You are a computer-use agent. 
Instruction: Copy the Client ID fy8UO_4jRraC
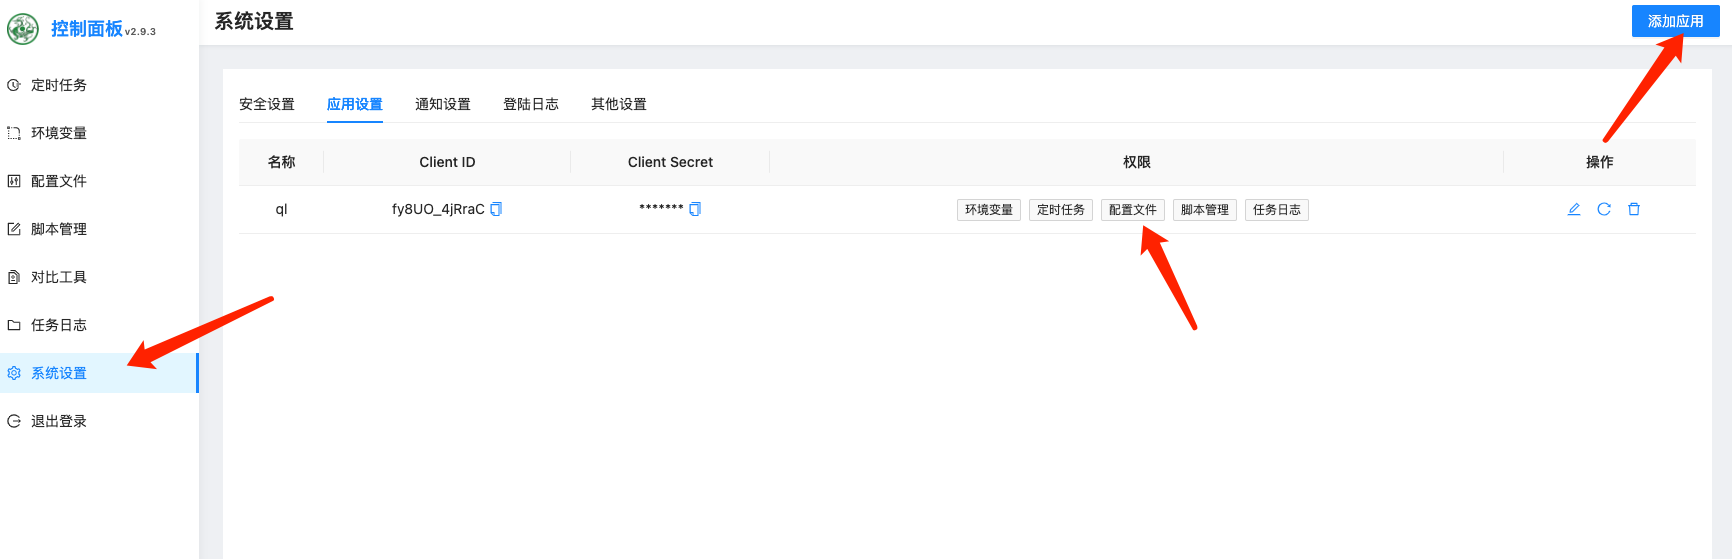[496, 209]
